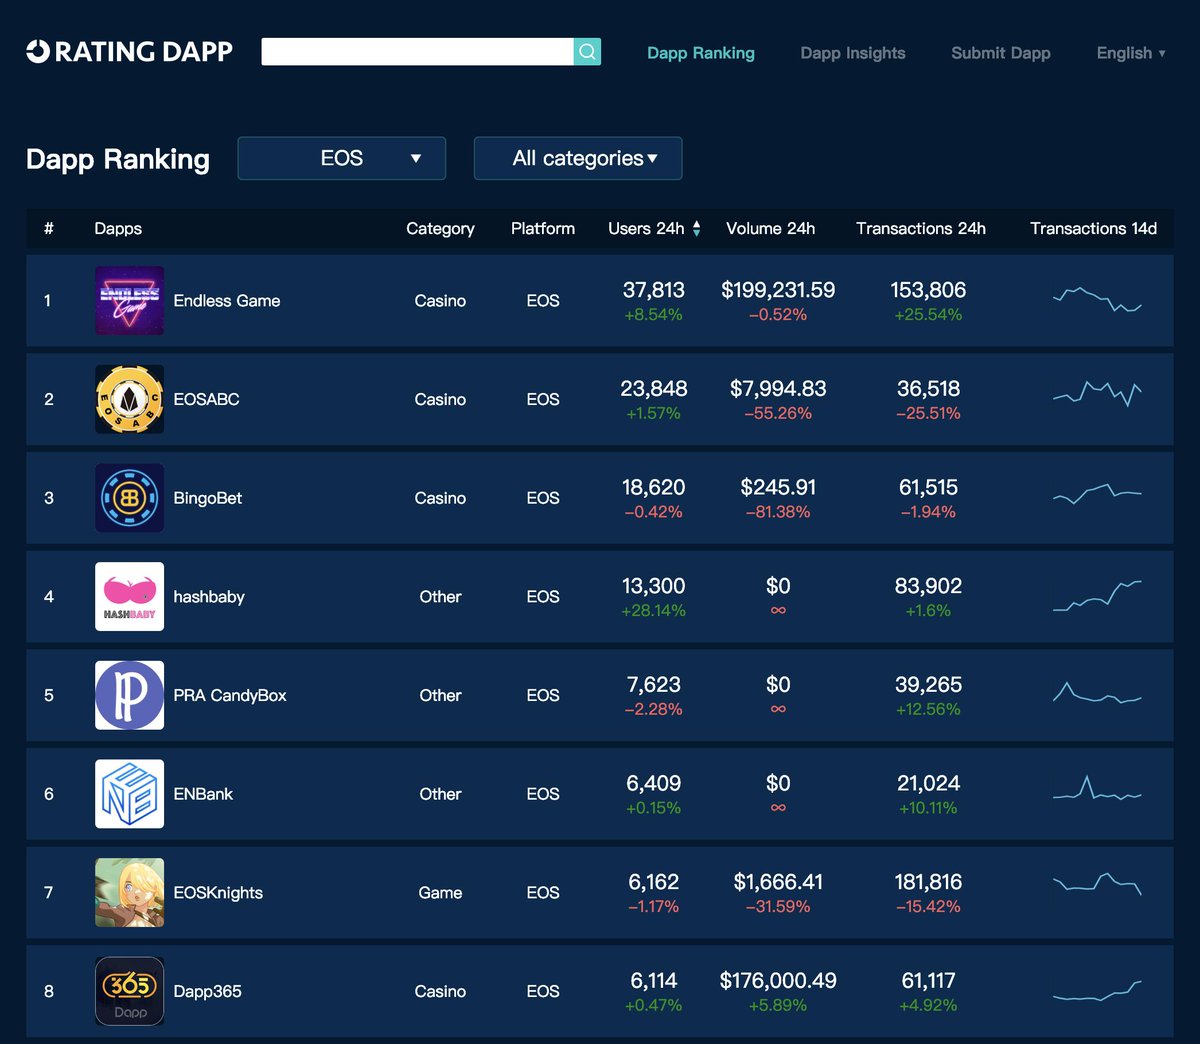Open Endless Game dapp icon

click(x=129, y=300)
